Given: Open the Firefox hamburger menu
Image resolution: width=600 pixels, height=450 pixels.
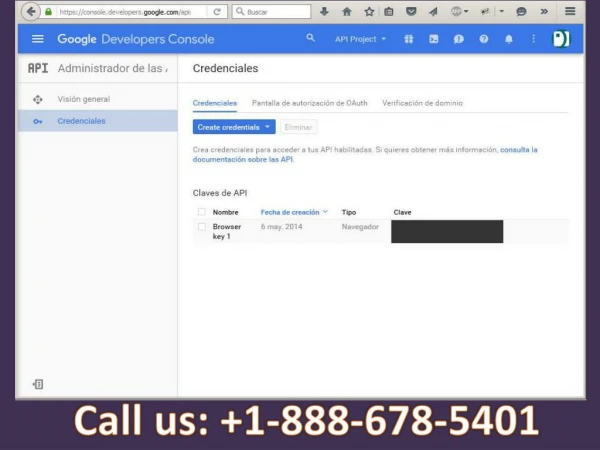Looking at the screenshot, I should pyautogui.click(x=570, y=11).
